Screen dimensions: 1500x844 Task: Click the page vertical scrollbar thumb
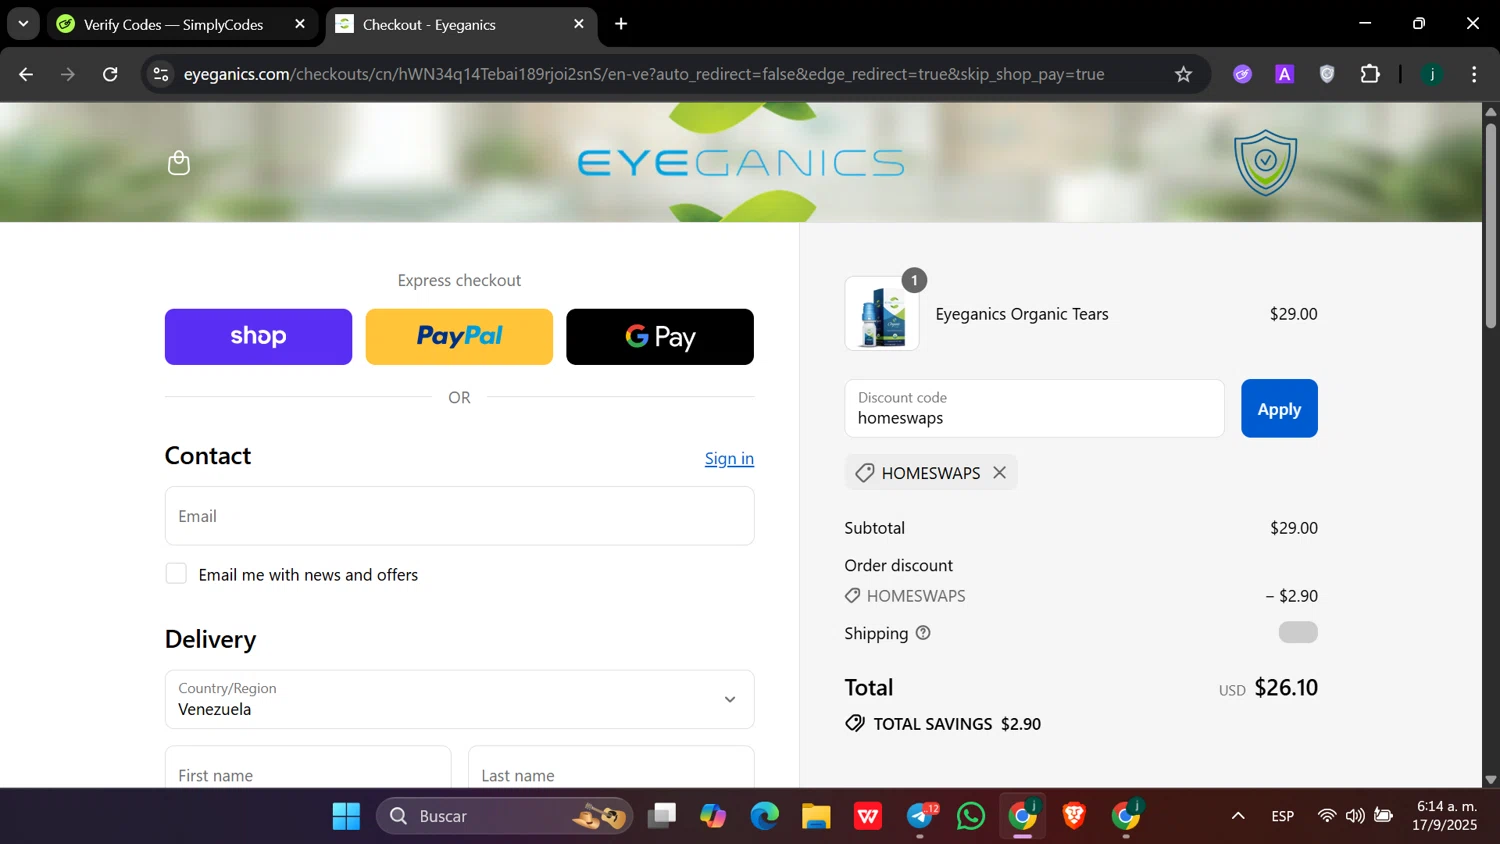point(1490,225)
